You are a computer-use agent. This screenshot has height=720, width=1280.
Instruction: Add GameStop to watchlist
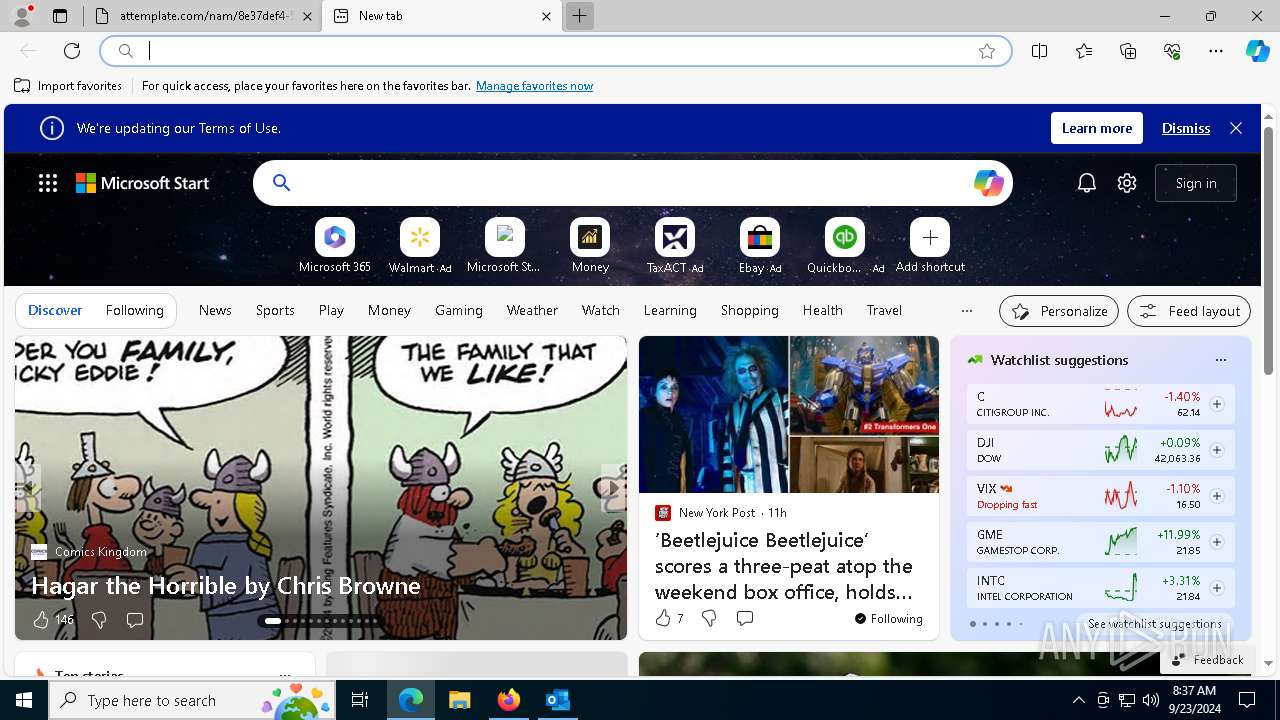1217,542
